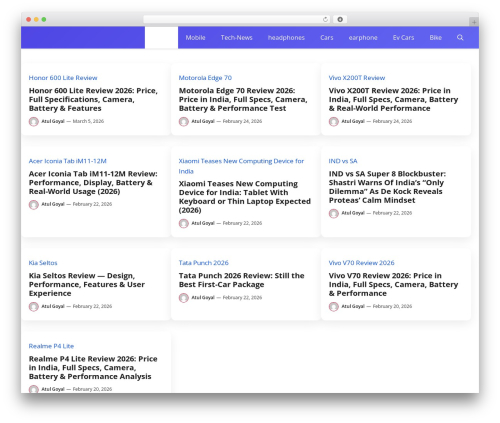Click author avatar on Tata Punch 2026 card
Screen dimensions: 500x423
184,298
